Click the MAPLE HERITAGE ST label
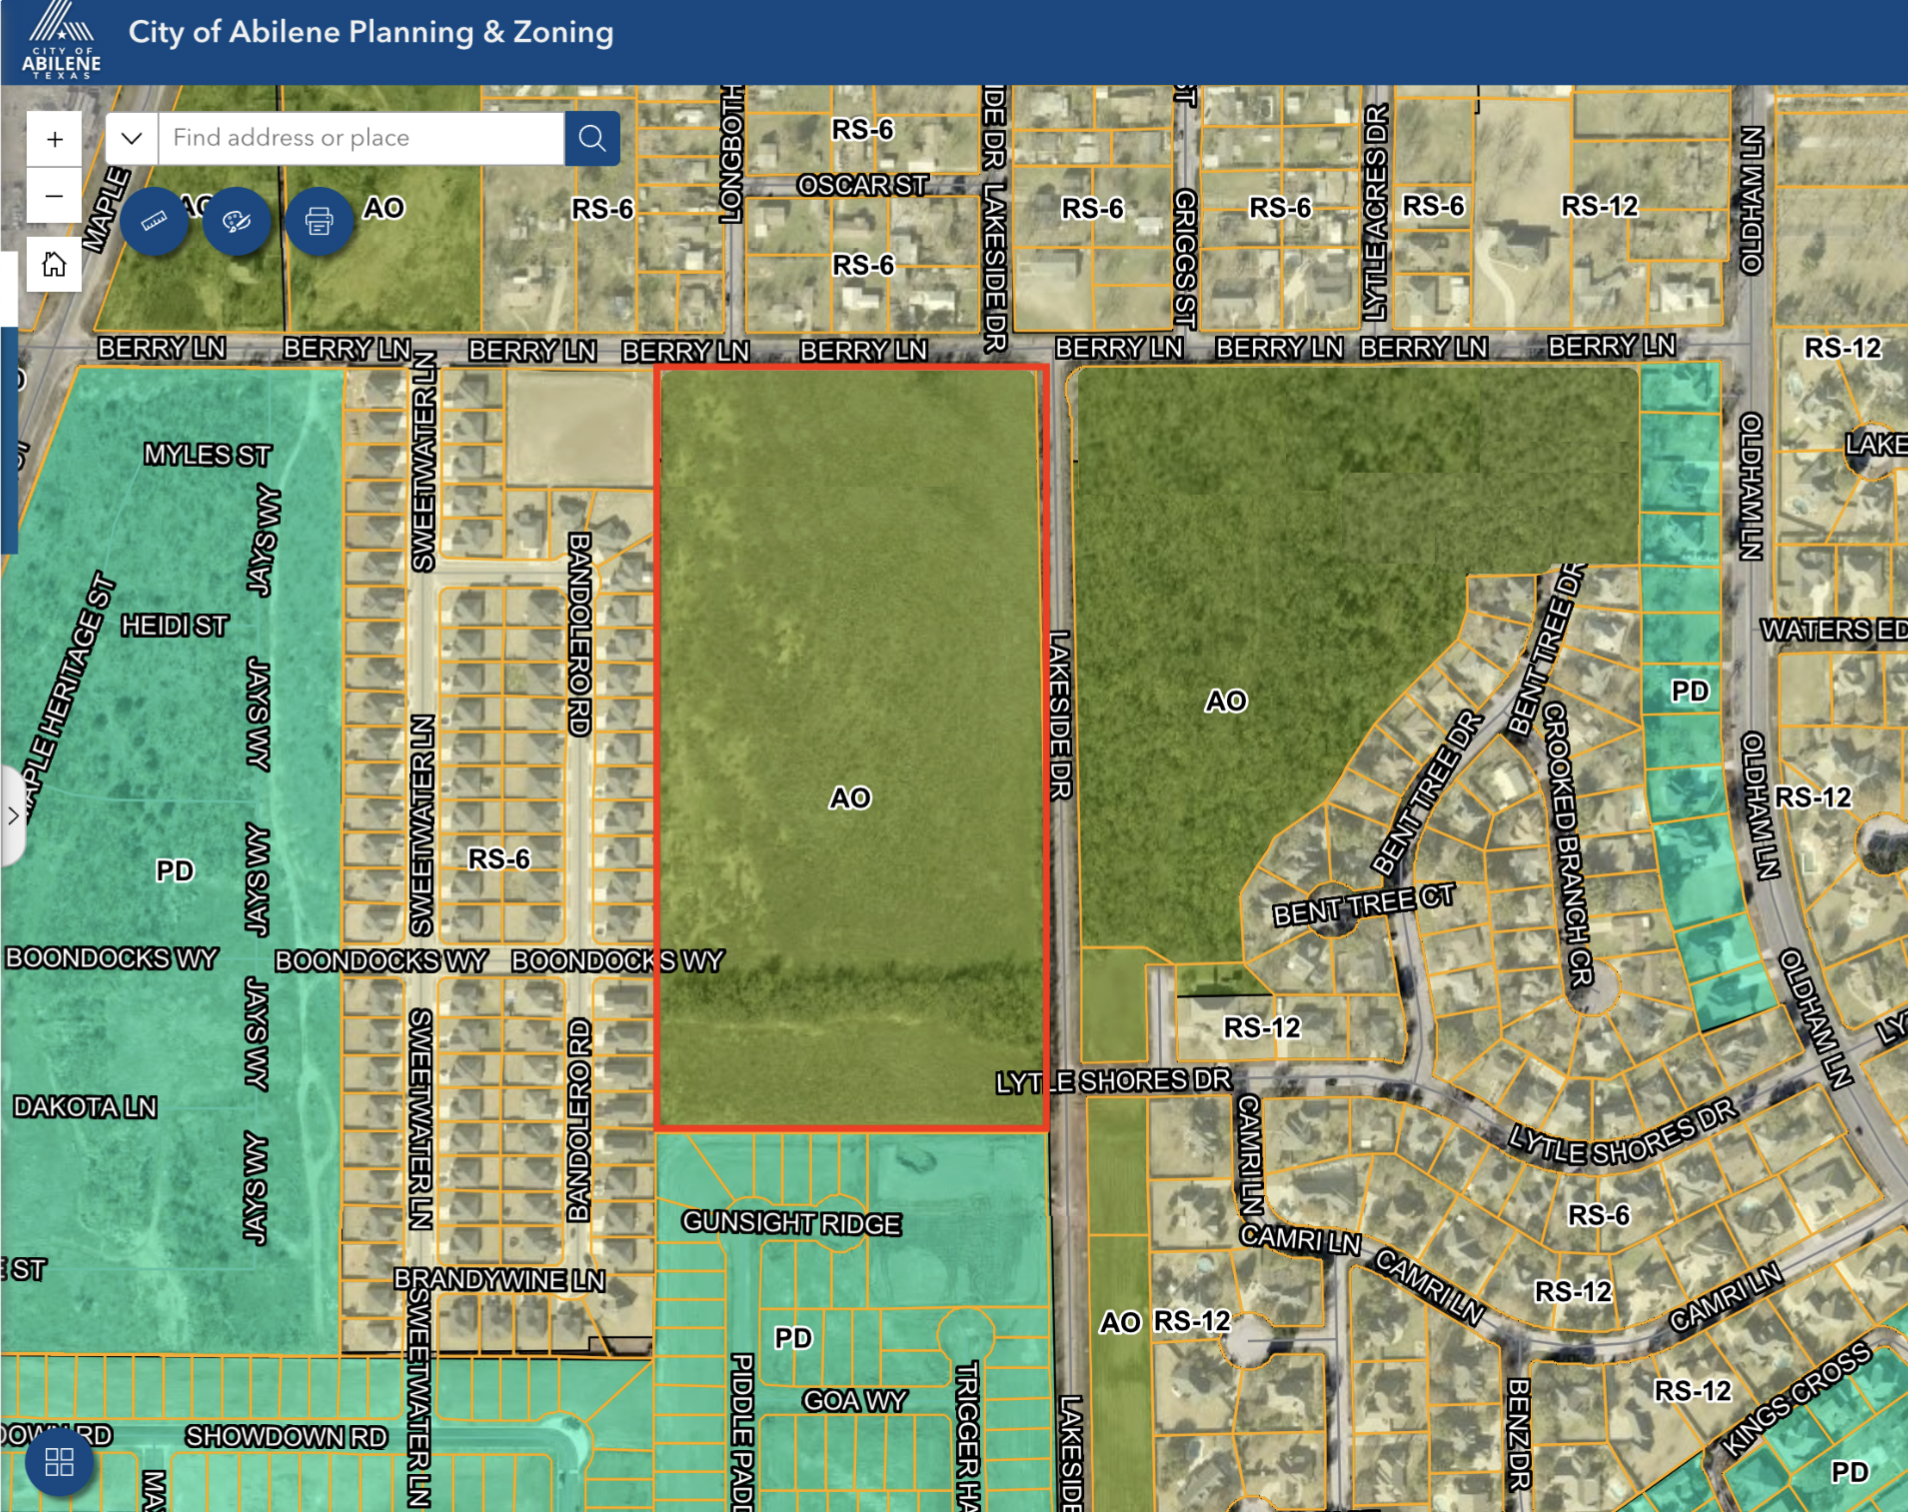1908x1512 pixels. [68, 700]
